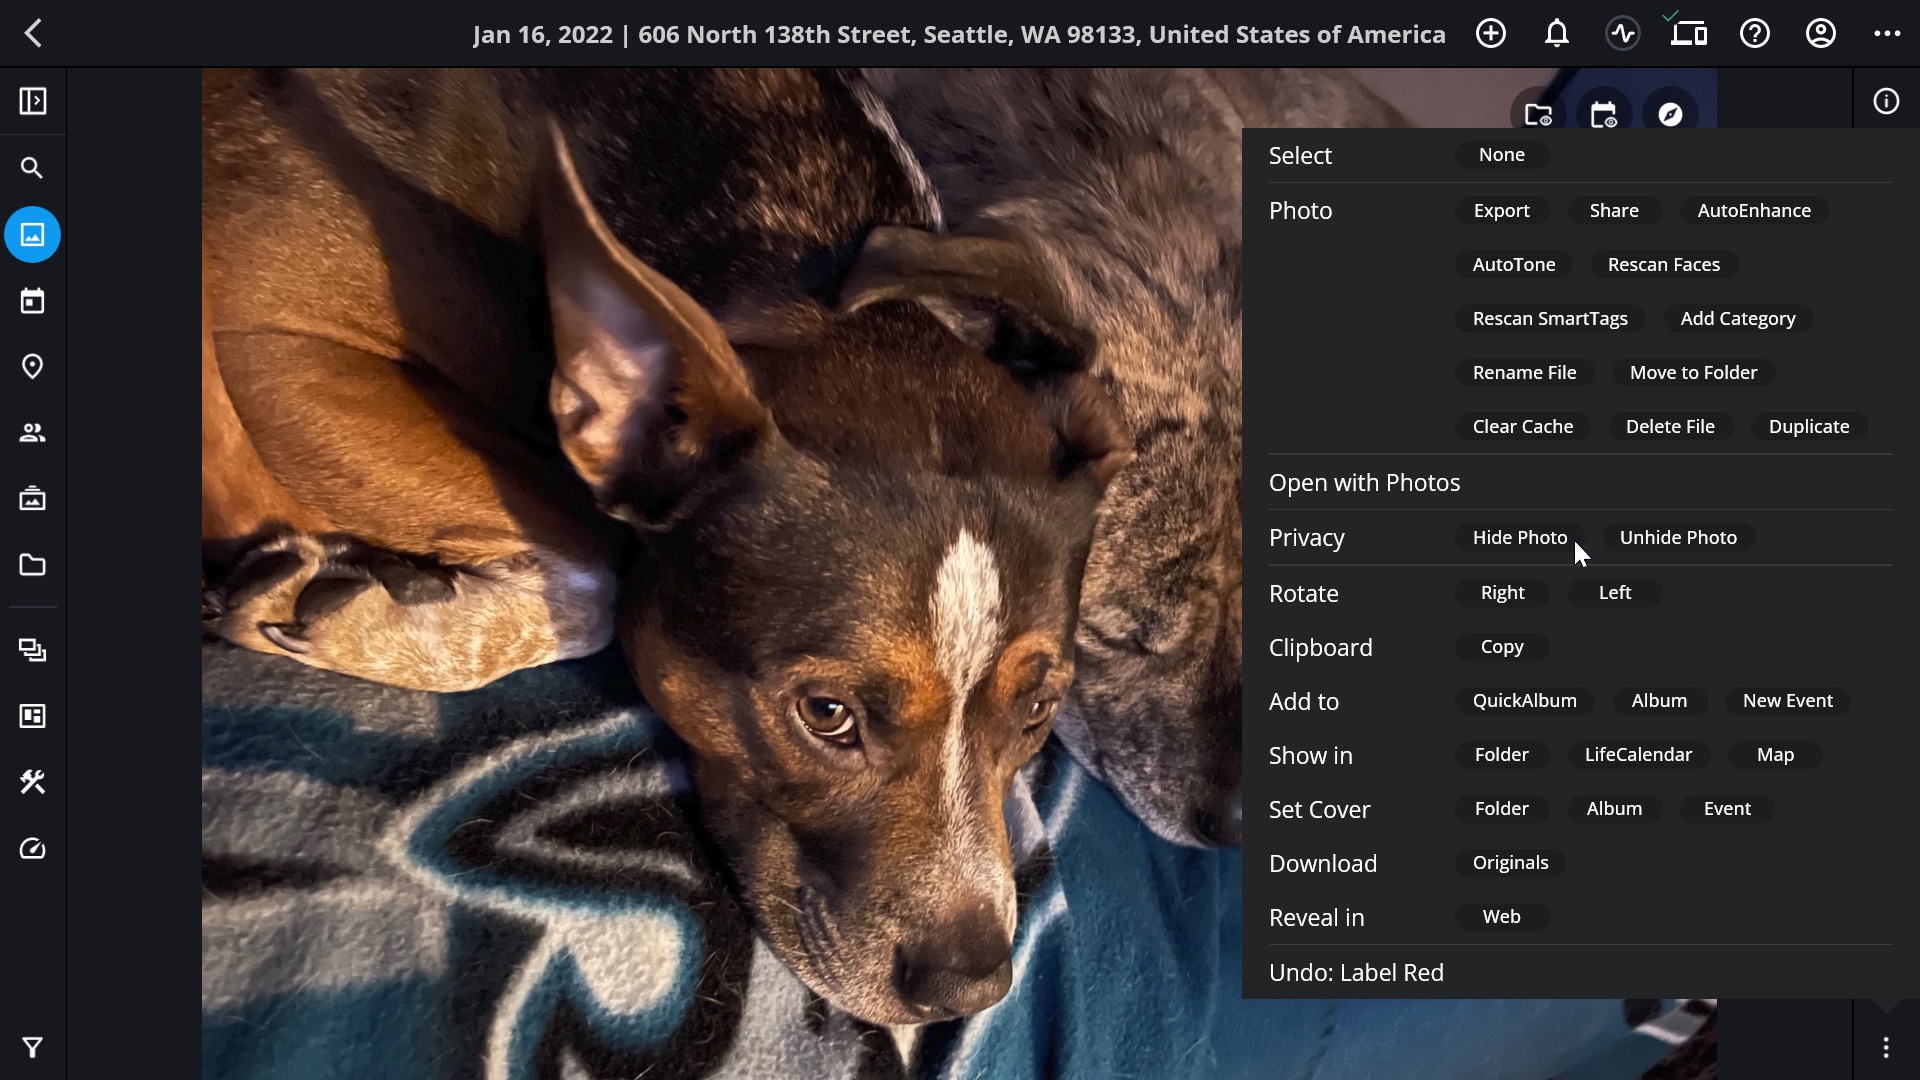Open the top-right ellipsis menu
This screenshot has width=1920, height=1080.
pyautogui.click(x=1887, y=34)
